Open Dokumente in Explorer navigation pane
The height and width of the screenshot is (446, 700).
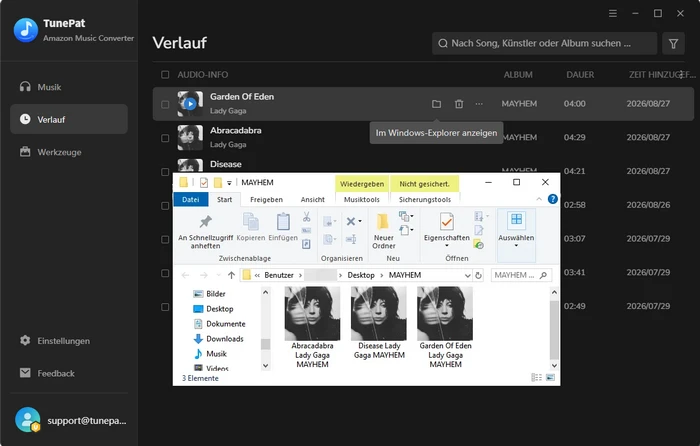coord(225,324)
